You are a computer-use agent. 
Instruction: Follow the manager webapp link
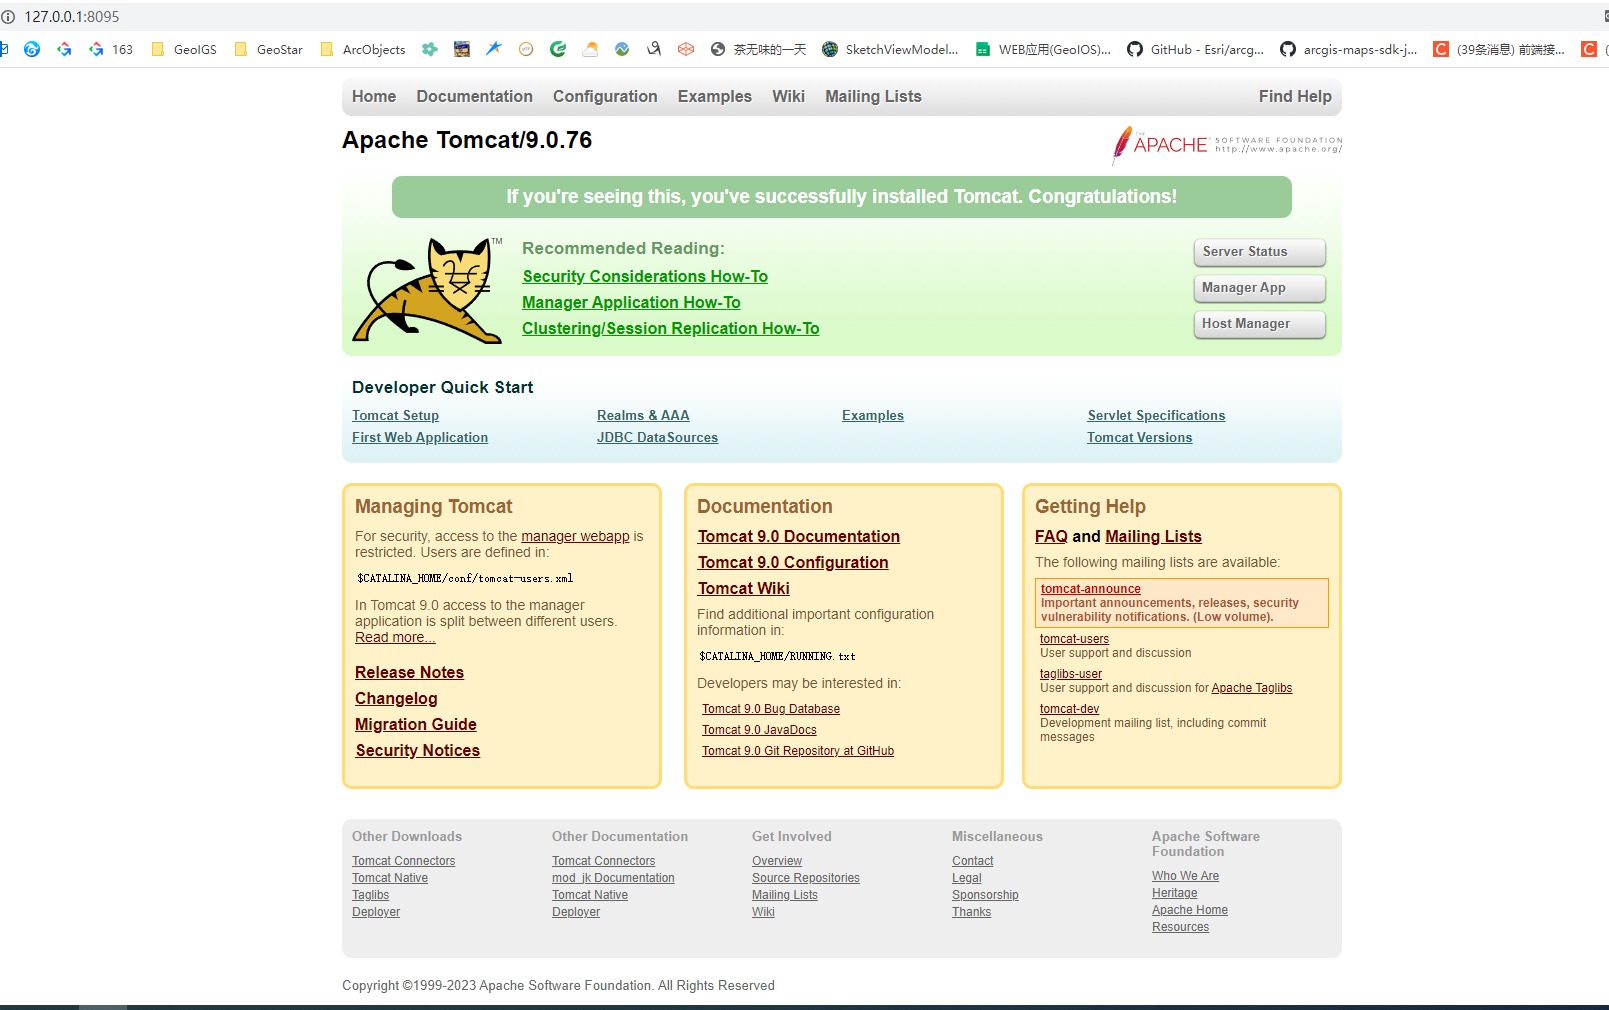coord(575,536)
